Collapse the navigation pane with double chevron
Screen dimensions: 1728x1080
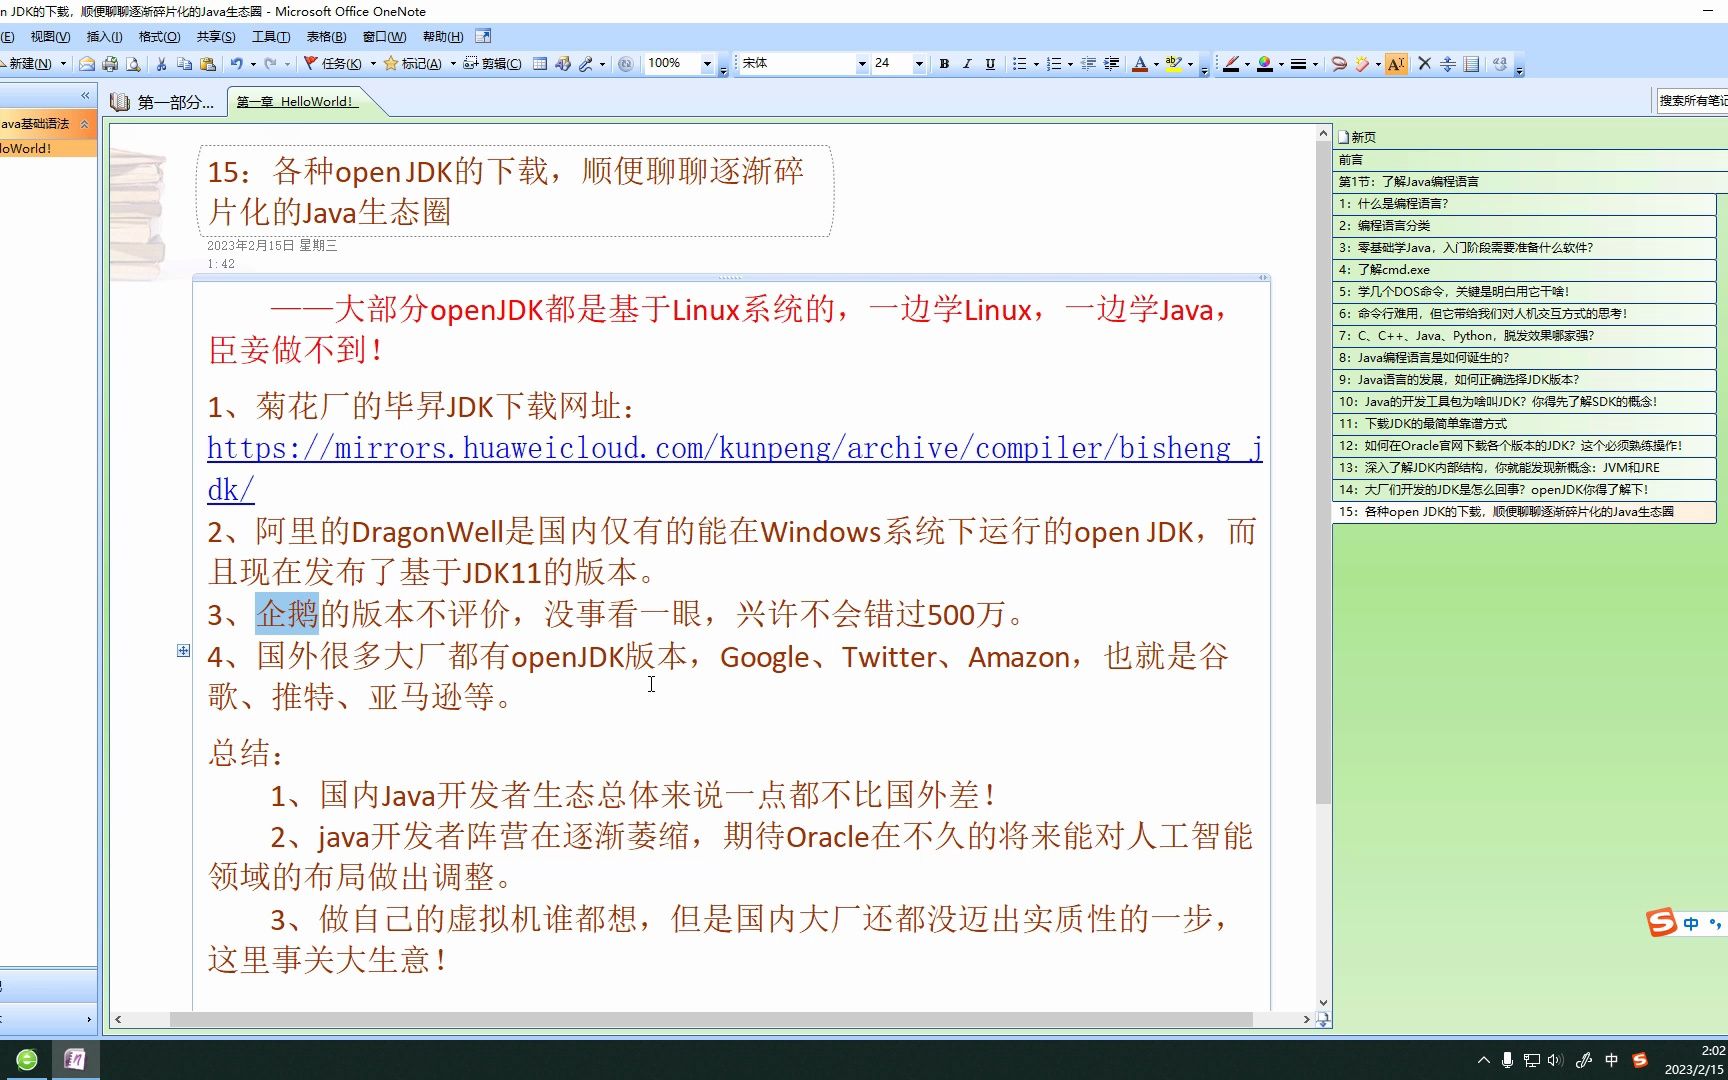point(85,96)
